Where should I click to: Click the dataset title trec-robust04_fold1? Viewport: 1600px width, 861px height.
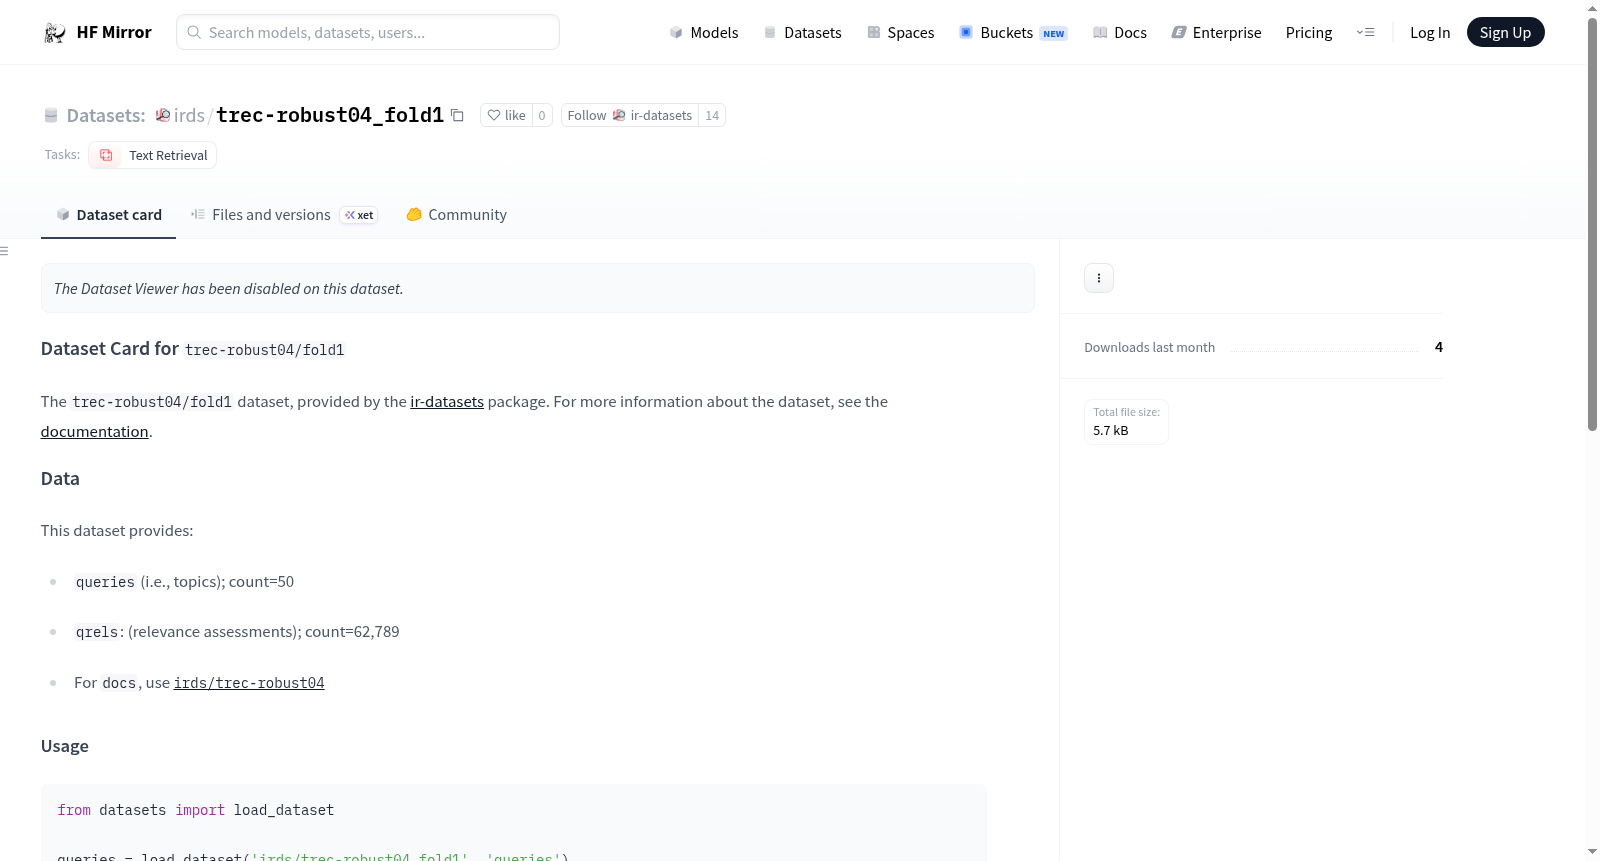coord(330,115)
